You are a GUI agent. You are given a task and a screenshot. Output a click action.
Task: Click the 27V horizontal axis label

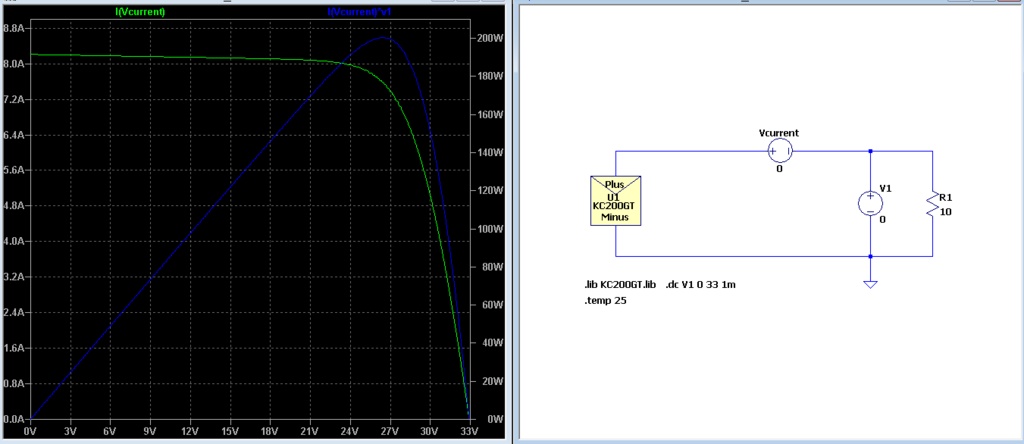tap(390, 432)
